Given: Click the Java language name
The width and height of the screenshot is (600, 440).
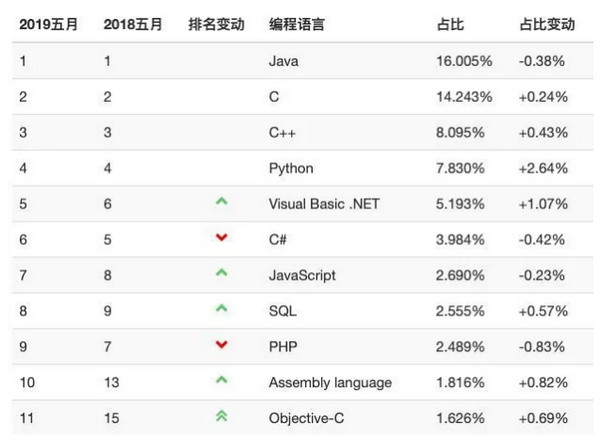Looking at the screenshot, I should coord(284,61).
